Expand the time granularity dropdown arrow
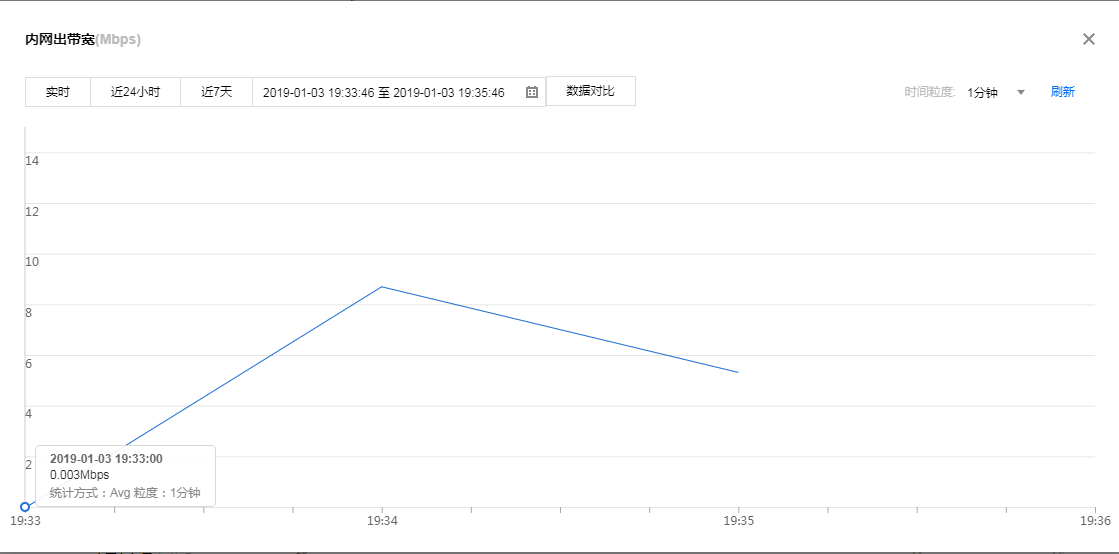The height and width of the screenshot is (554, 1119). point(1021,92)
